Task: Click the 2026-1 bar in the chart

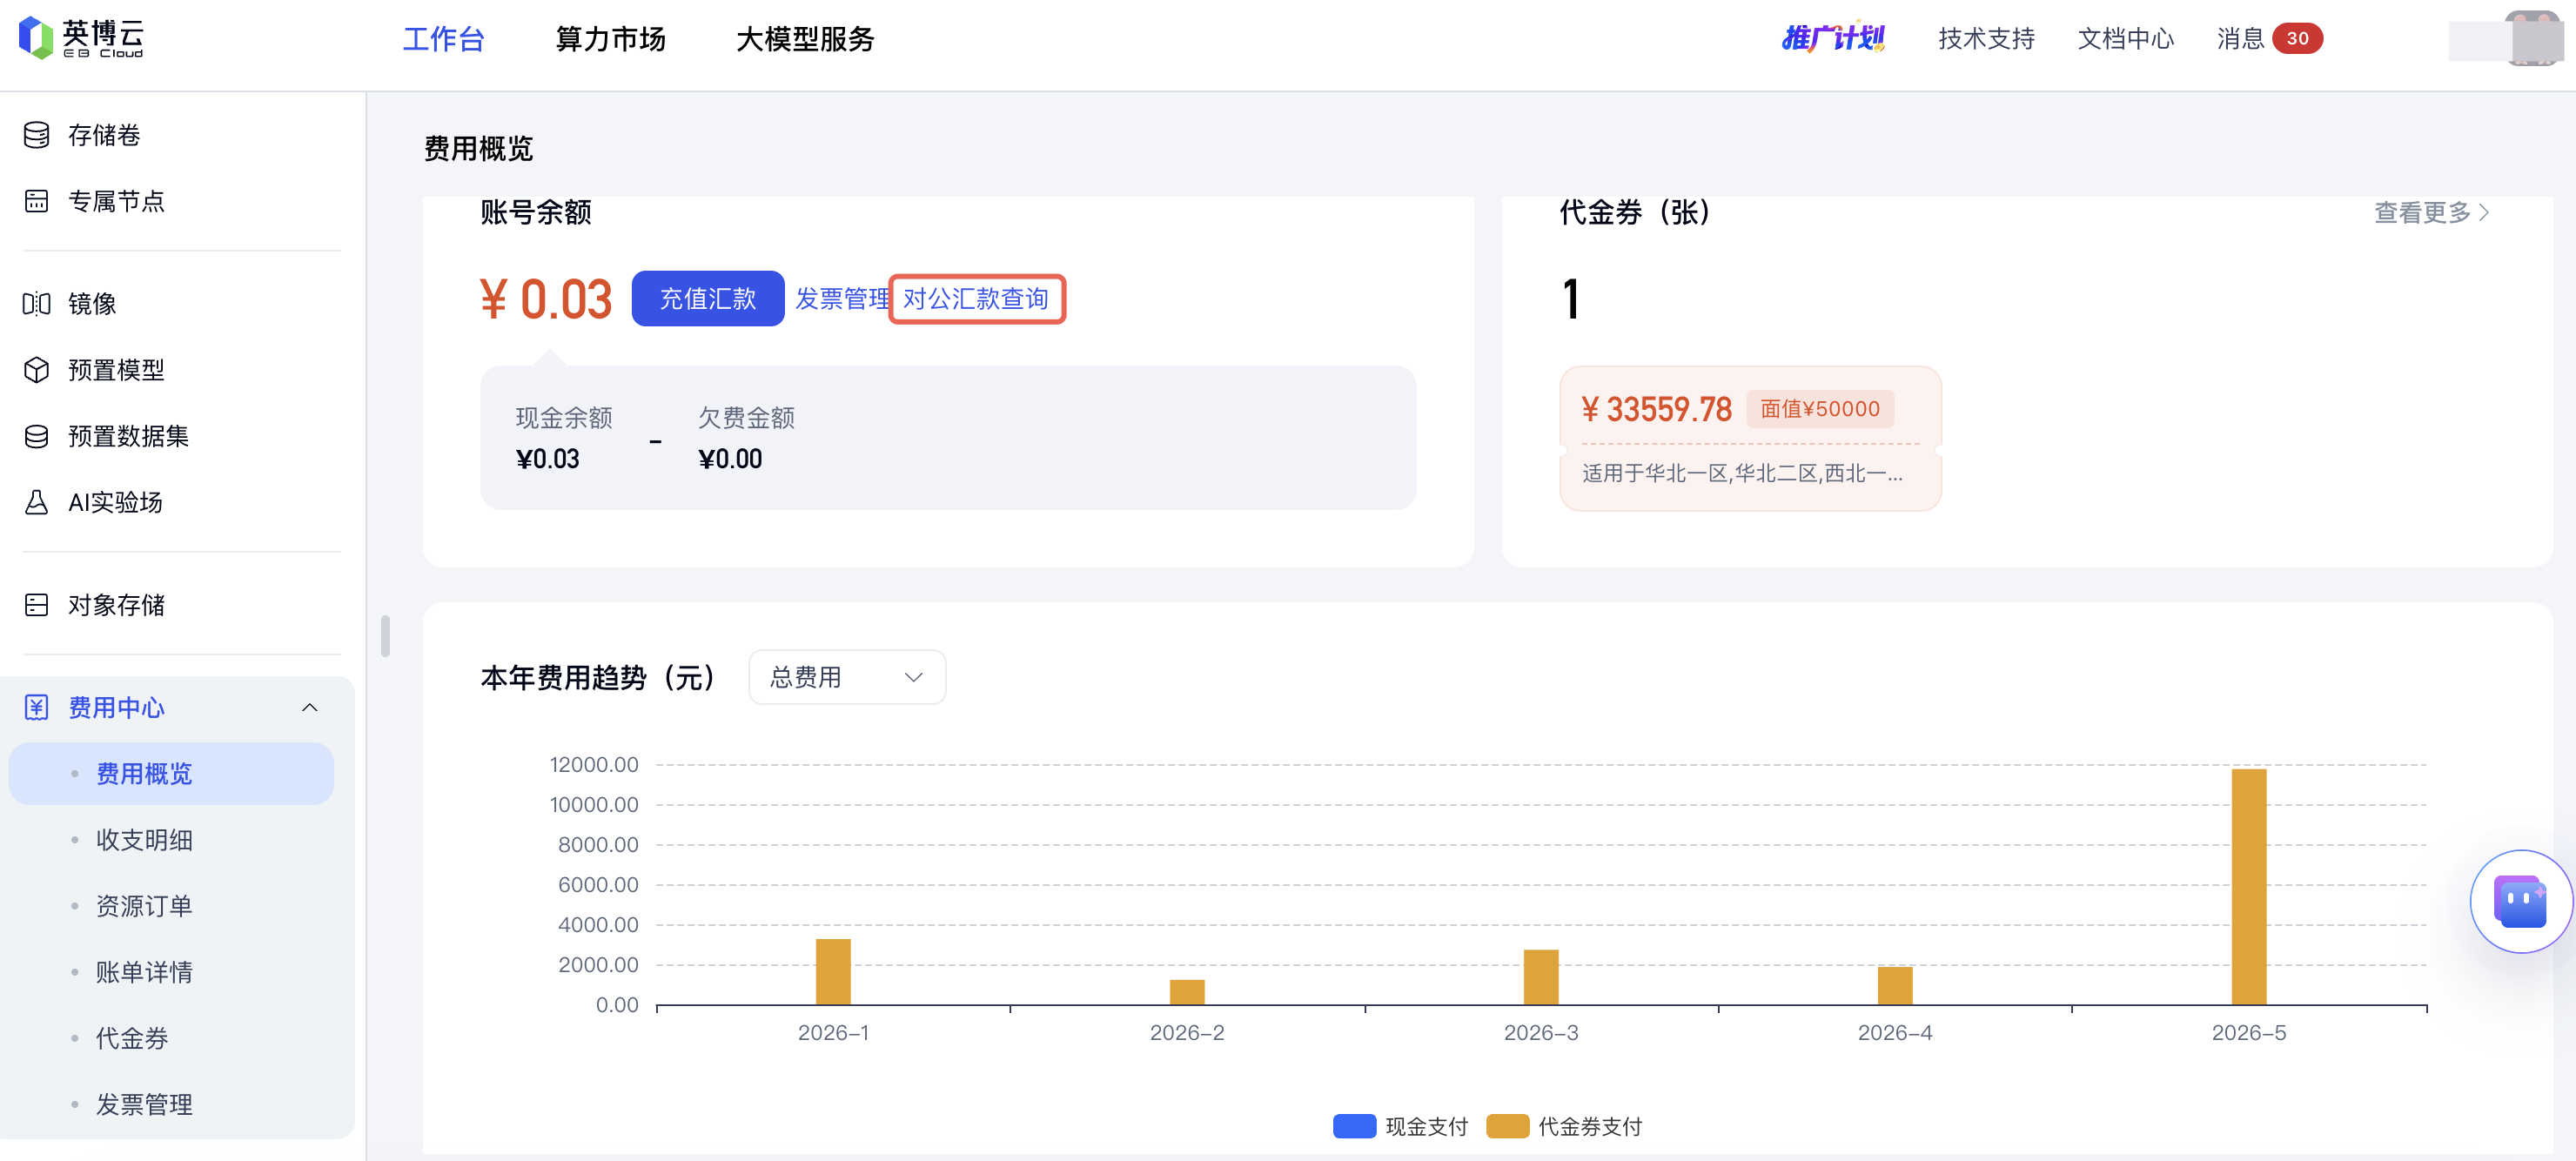Action: [x=833, y=971]
